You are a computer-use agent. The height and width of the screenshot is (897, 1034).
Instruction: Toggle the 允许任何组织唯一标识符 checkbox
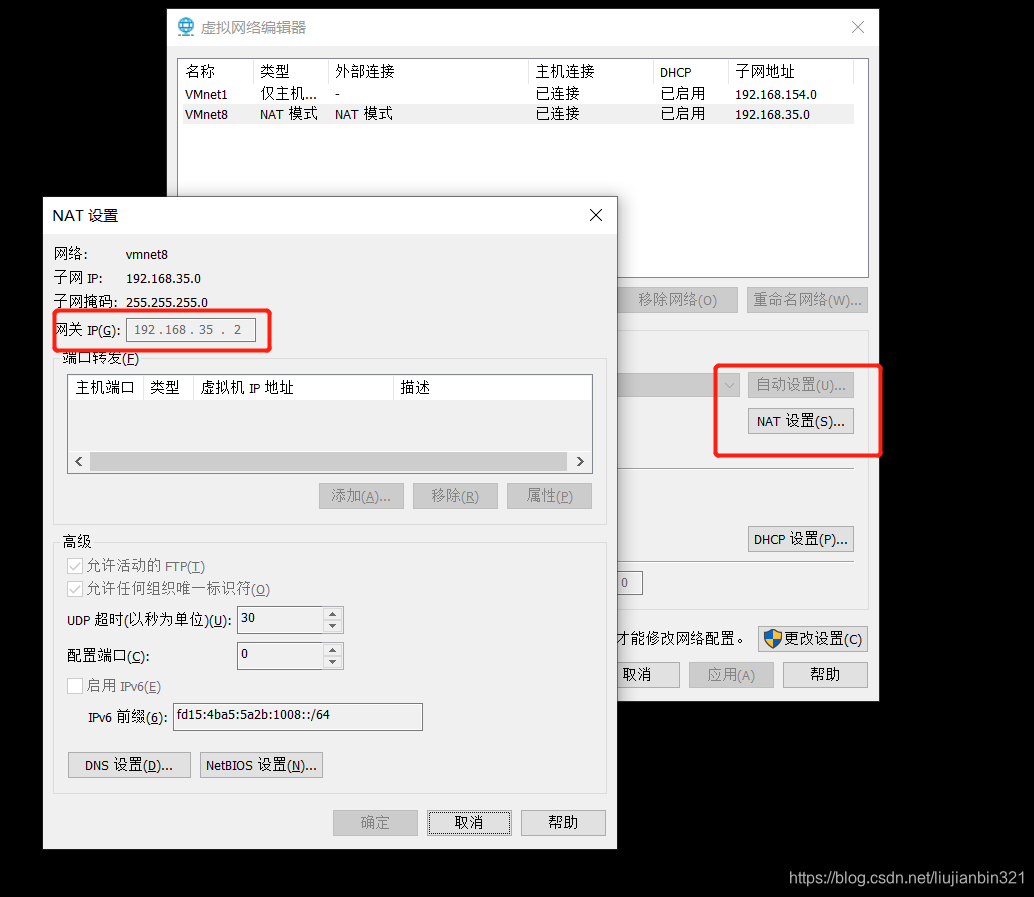click(x=75, y=588)
